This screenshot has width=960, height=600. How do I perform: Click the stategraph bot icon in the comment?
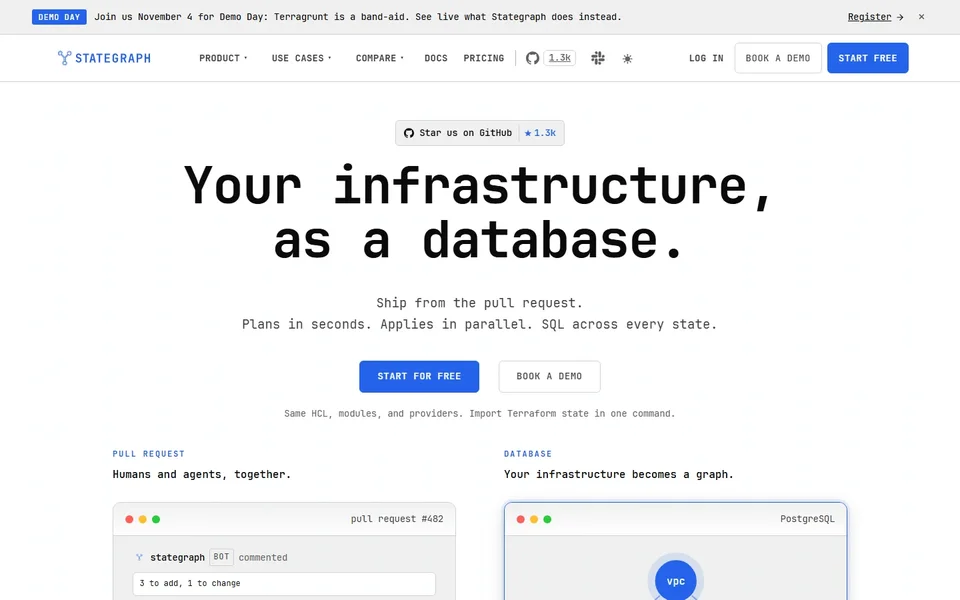pos(139,557)
